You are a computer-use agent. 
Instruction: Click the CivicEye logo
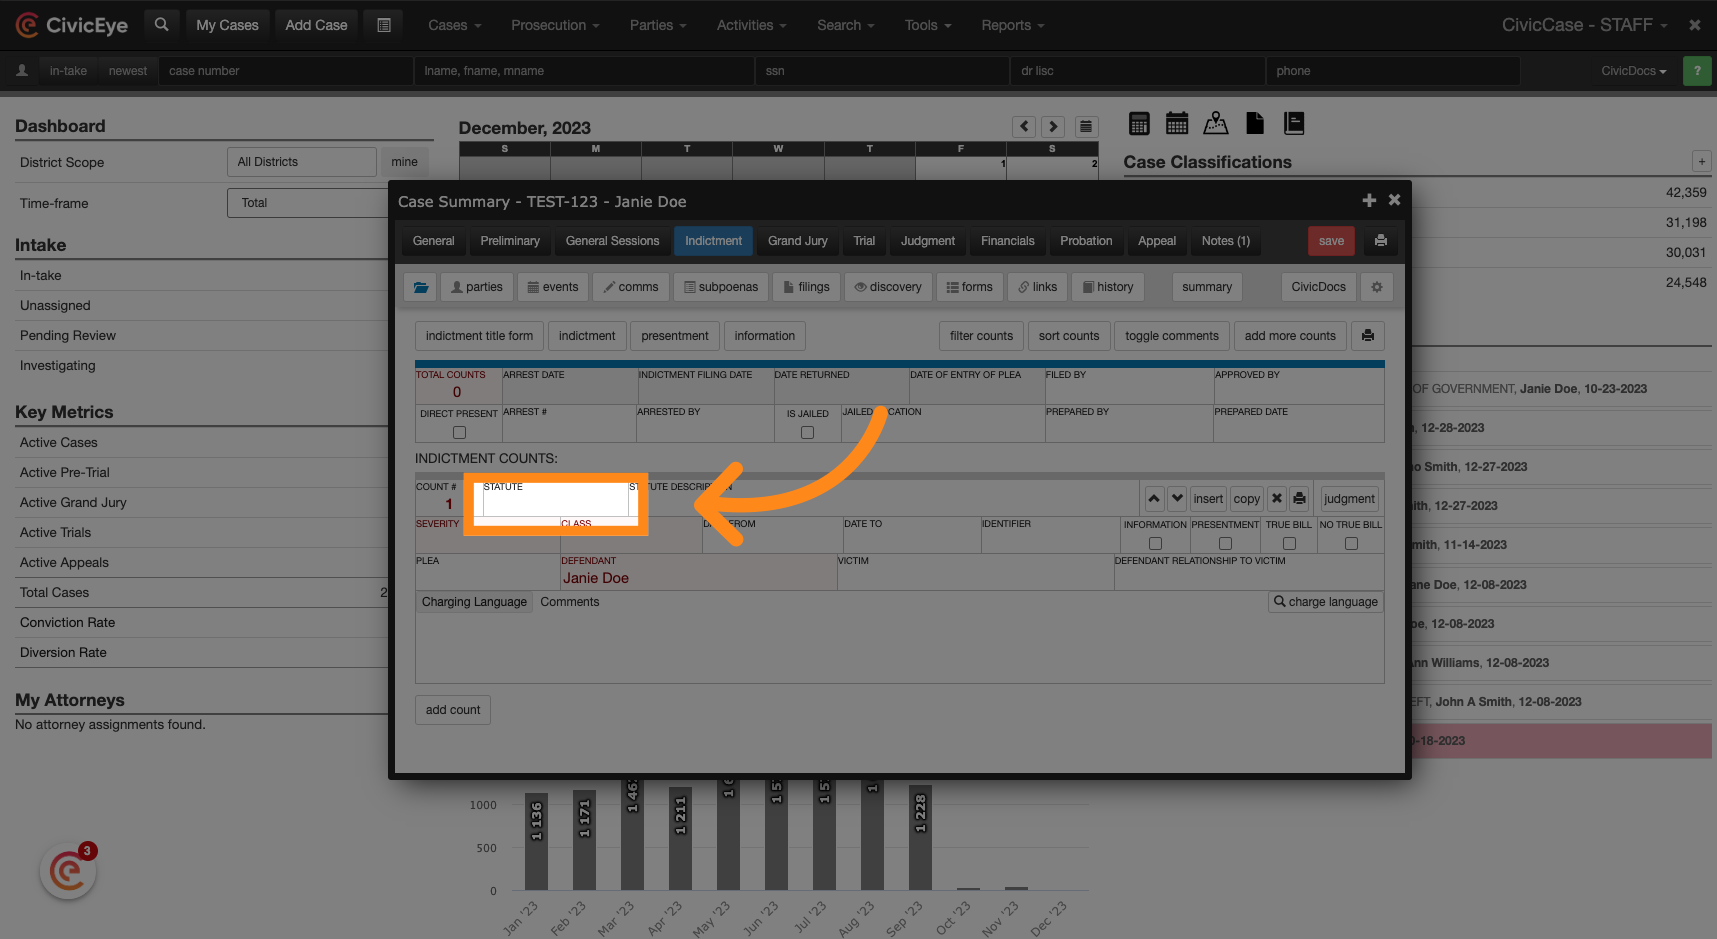tap(72, 25)
